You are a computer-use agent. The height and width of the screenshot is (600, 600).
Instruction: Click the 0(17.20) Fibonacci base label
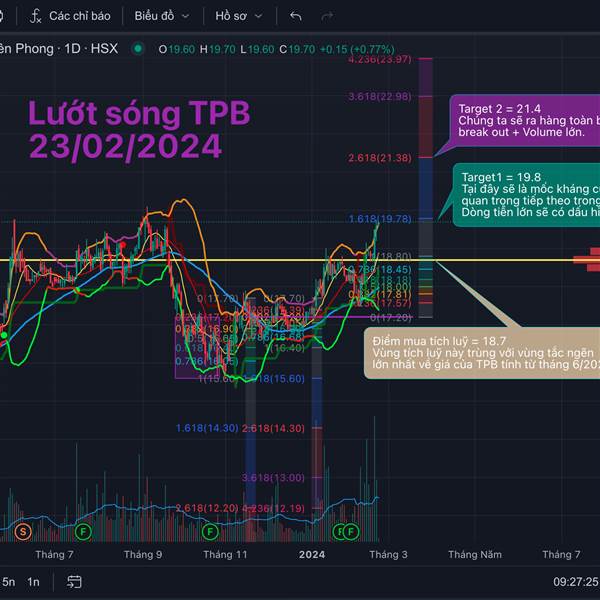pyautogui.click(x=391, y=317)
